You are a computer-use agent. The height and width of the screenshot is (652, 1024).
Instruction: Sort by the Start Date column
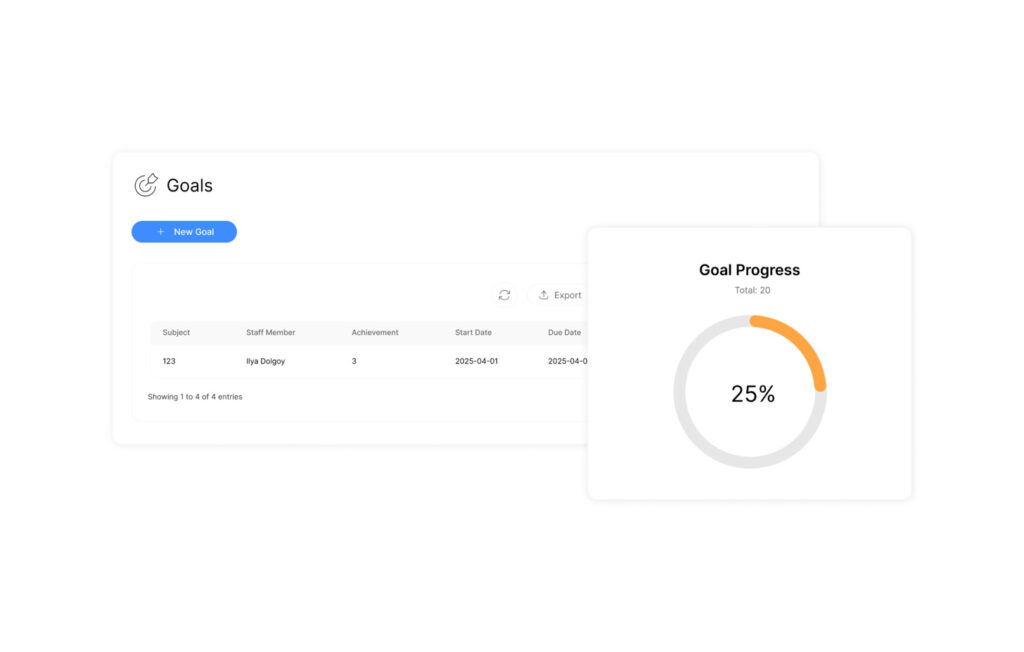(473, 332)
